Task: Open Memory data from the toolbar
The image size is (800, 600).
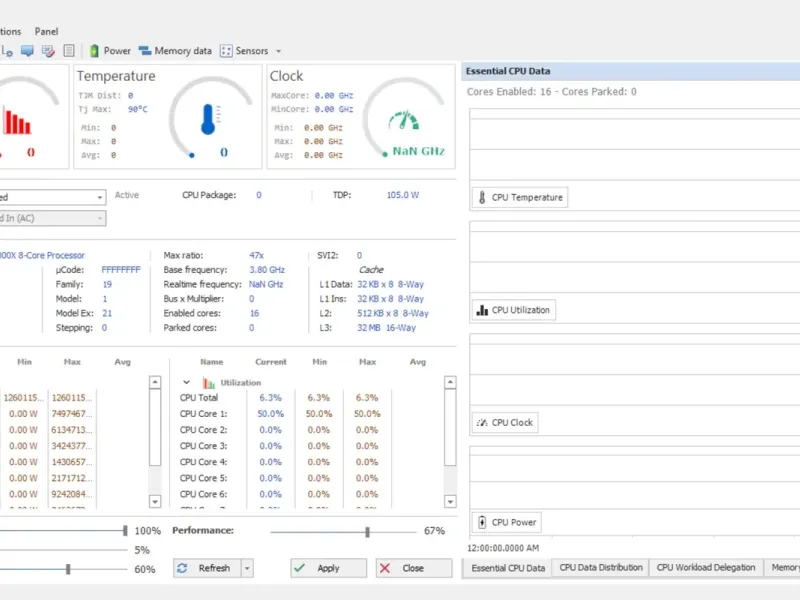Action: click(175, 51)
